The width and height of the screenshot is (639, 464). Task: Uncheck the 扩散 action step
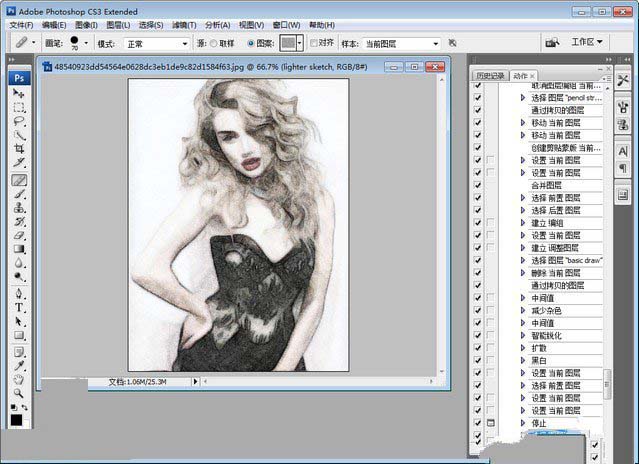click(x=478, y=348)
